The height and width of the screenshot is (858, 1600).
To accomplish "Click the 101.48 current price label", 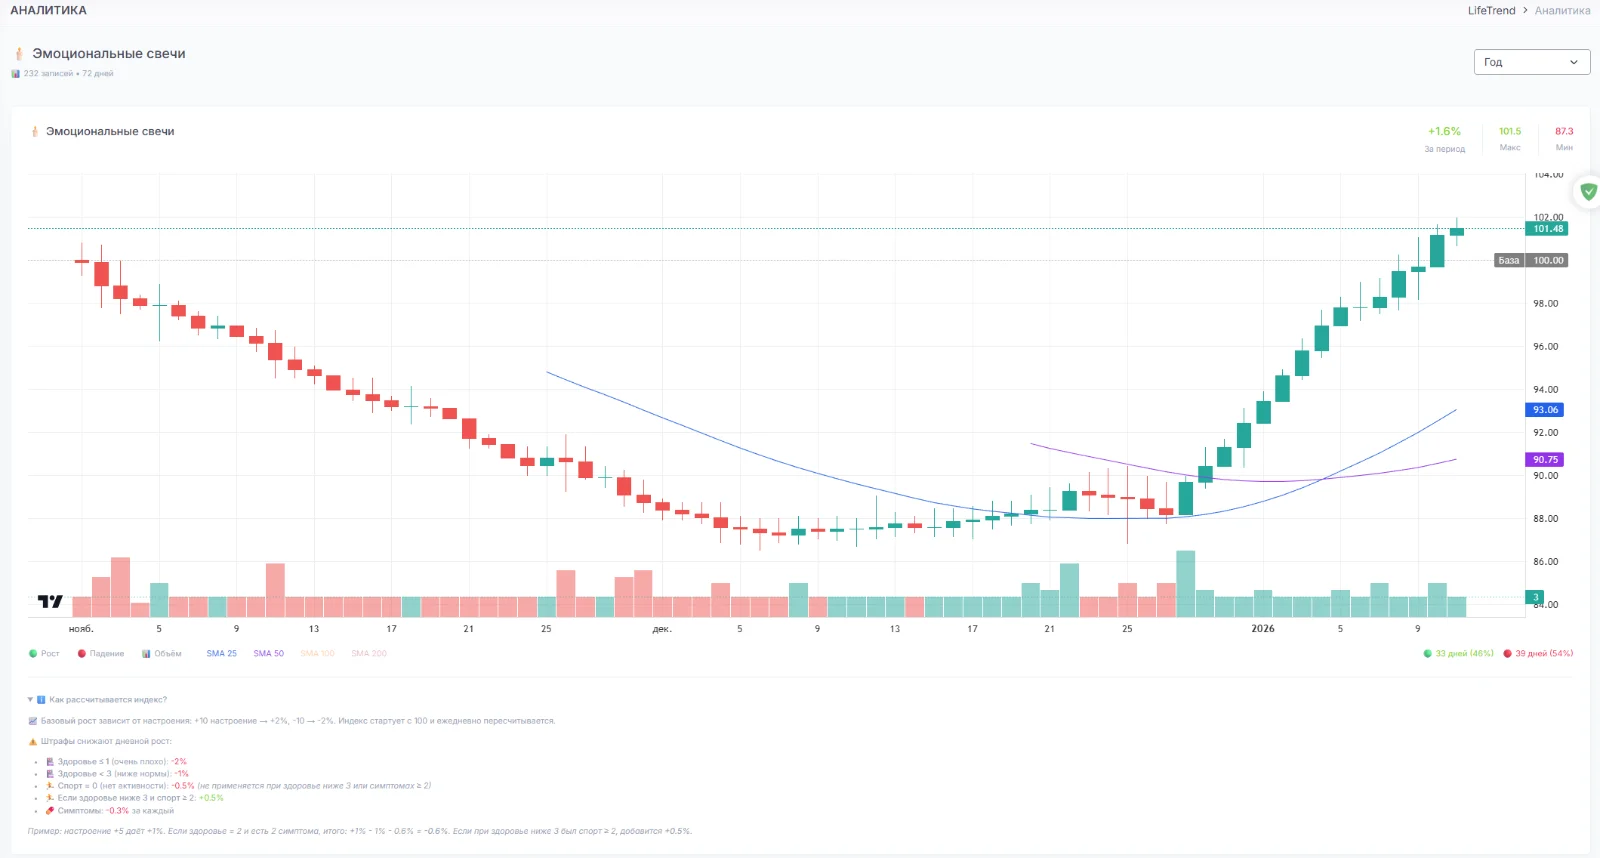I will pos(1547,229).
